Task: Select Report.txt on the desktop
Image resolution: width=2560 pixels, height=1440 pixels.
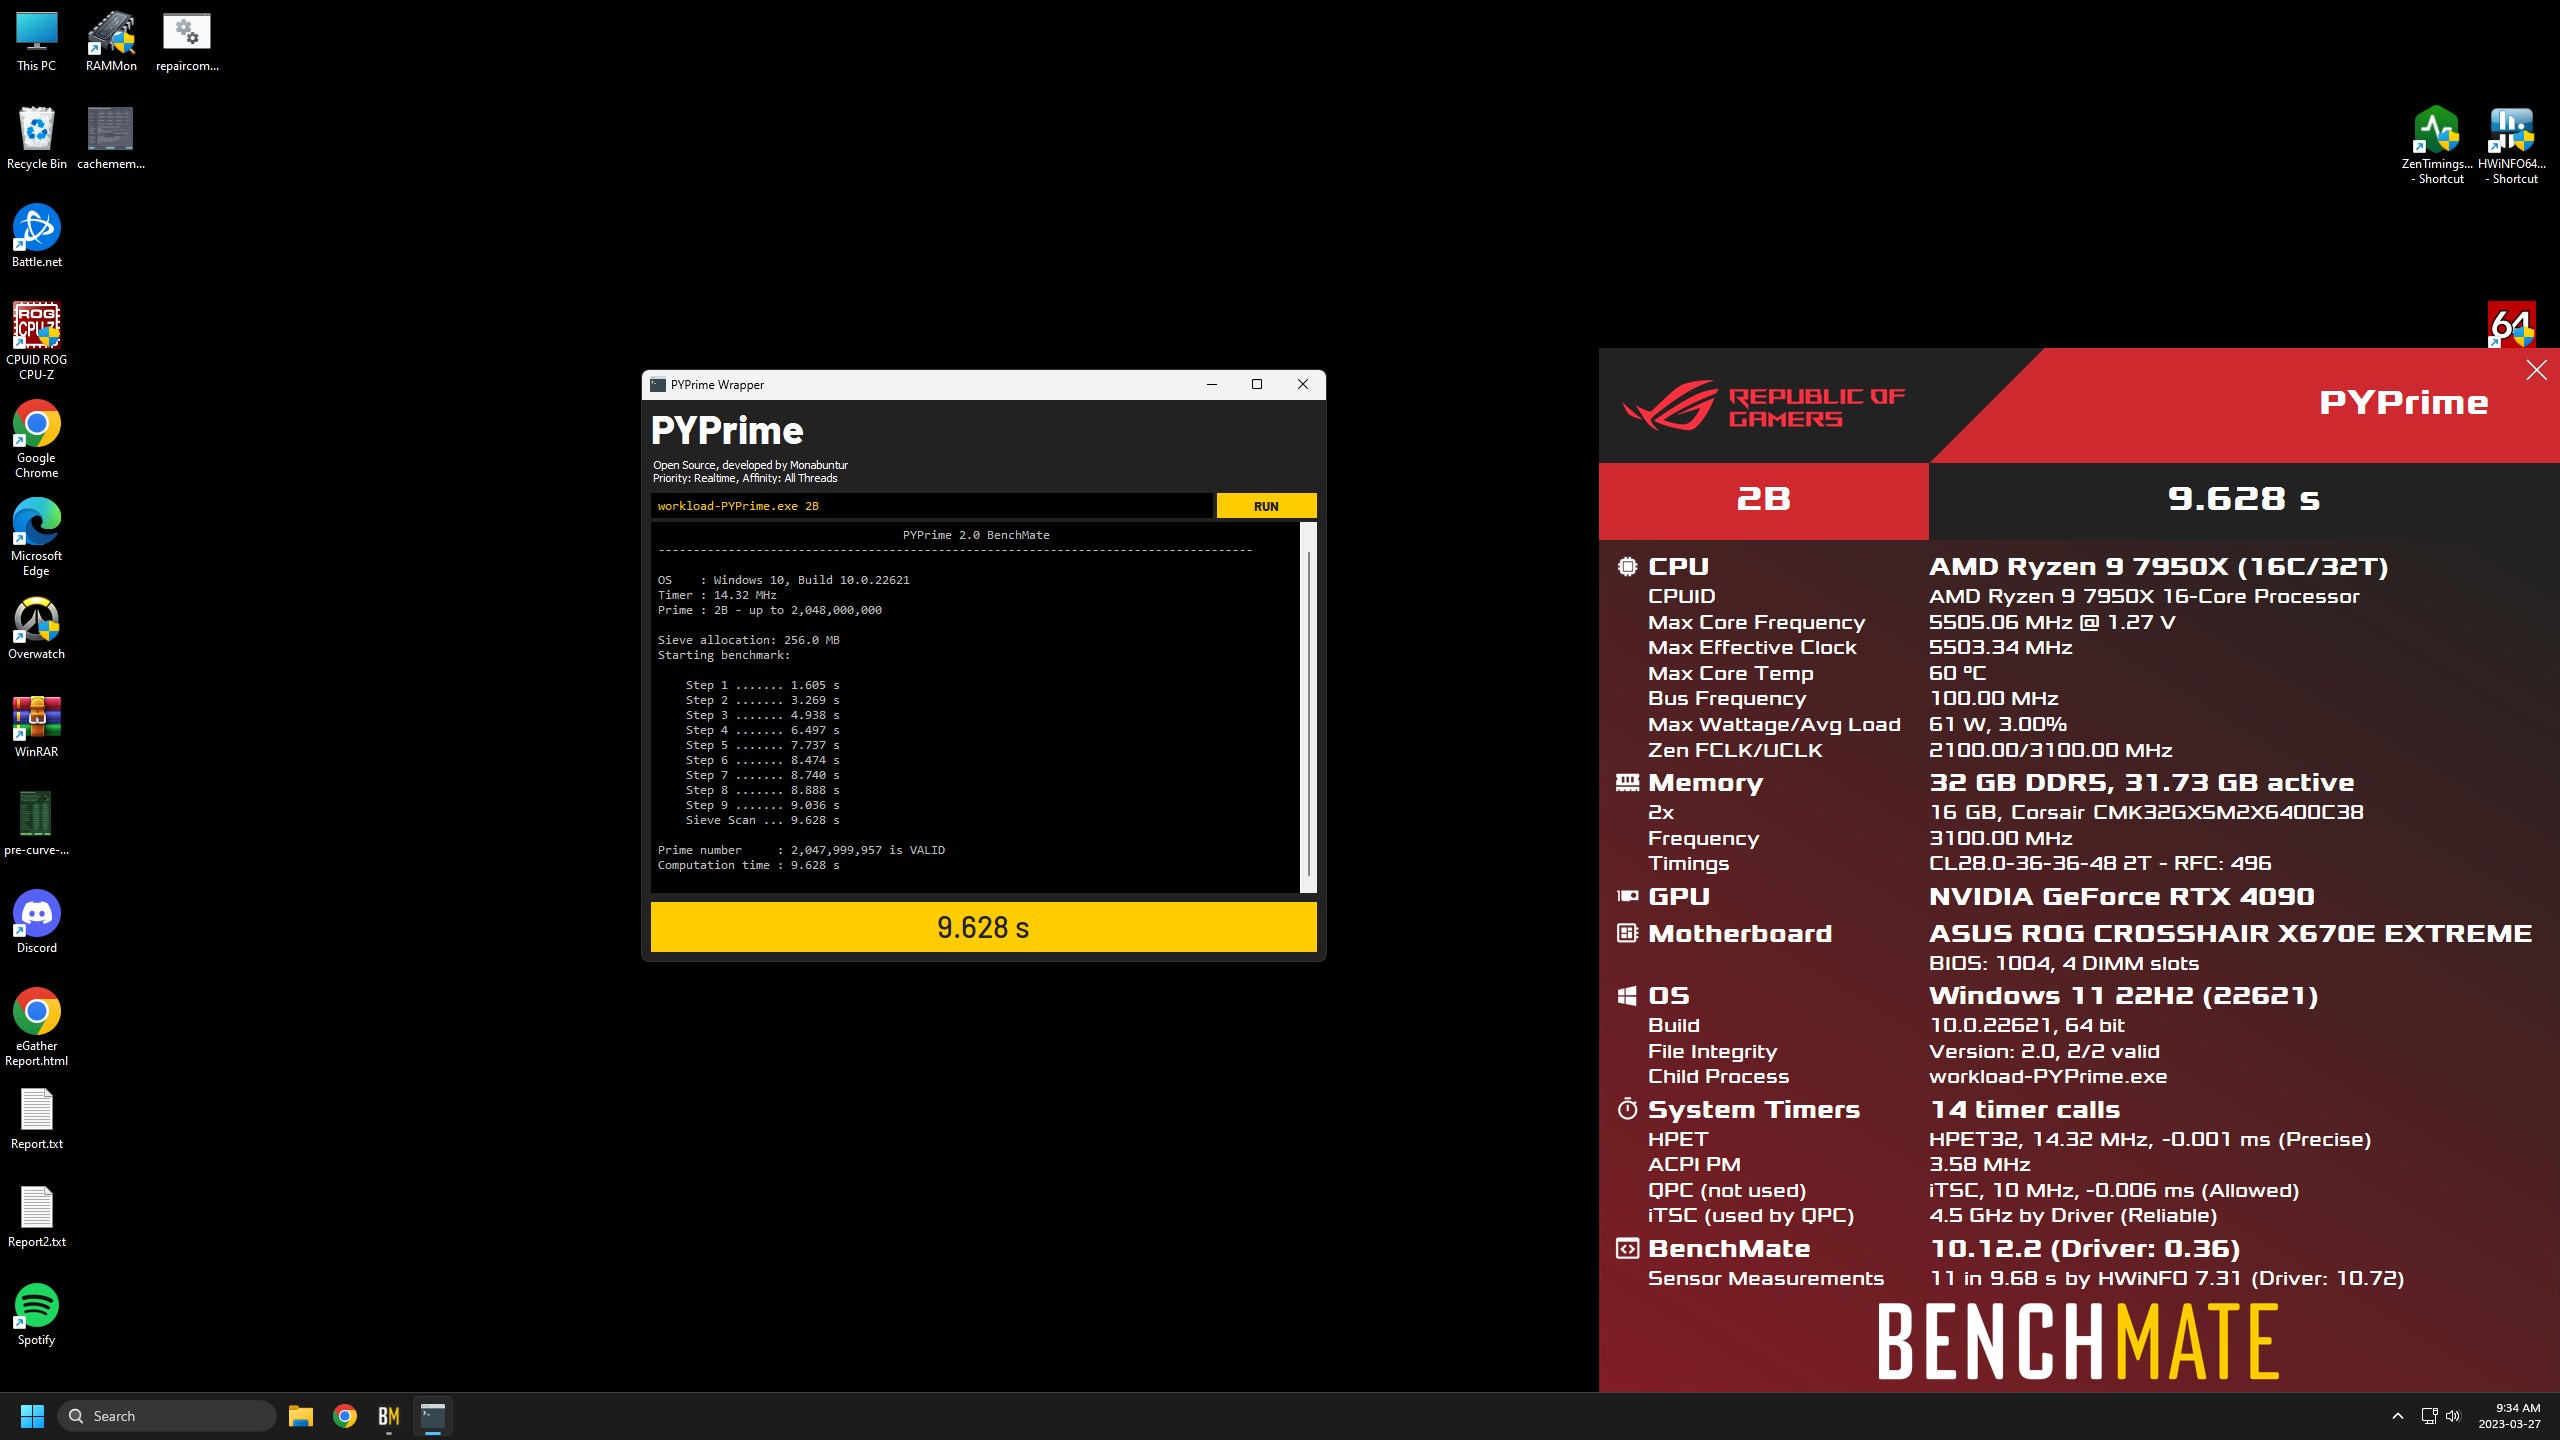Action: click(x=36, y=1119)
